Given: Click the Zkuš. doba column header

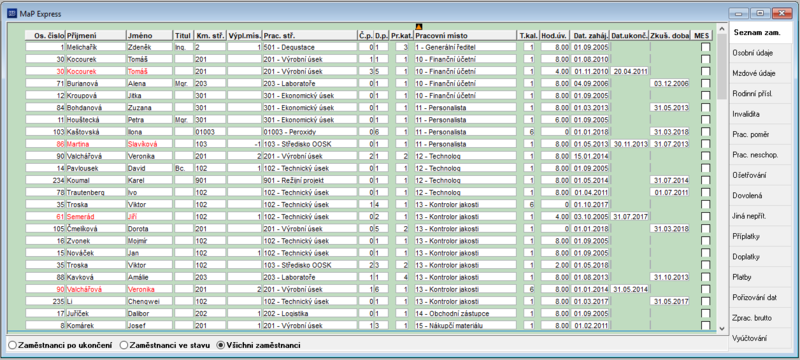Looking at the screenshot, I should (x=669, y=36).
